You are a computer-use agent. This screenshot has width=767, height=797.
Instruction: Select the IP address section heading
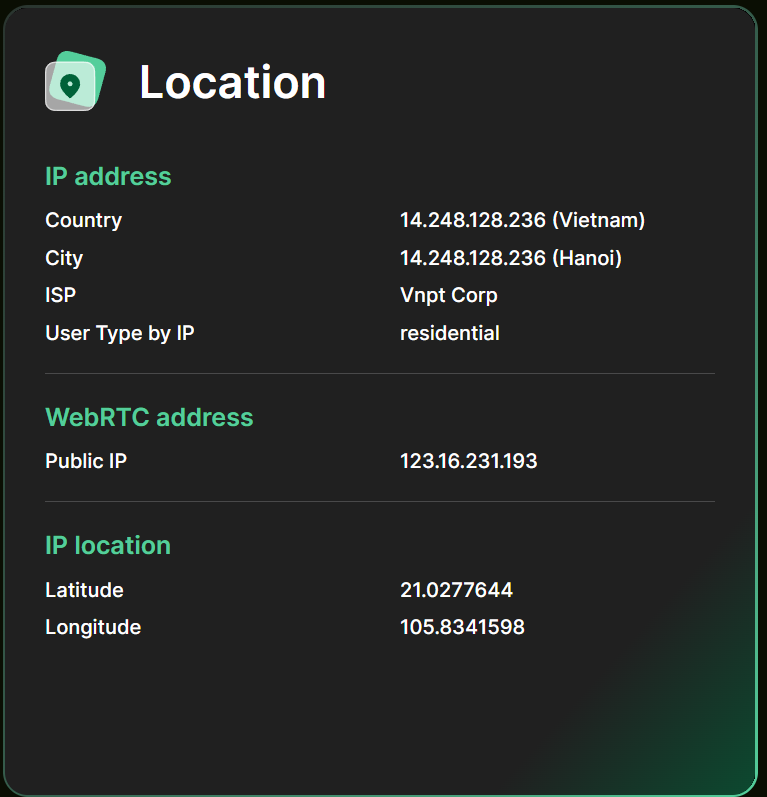[108, 176]
